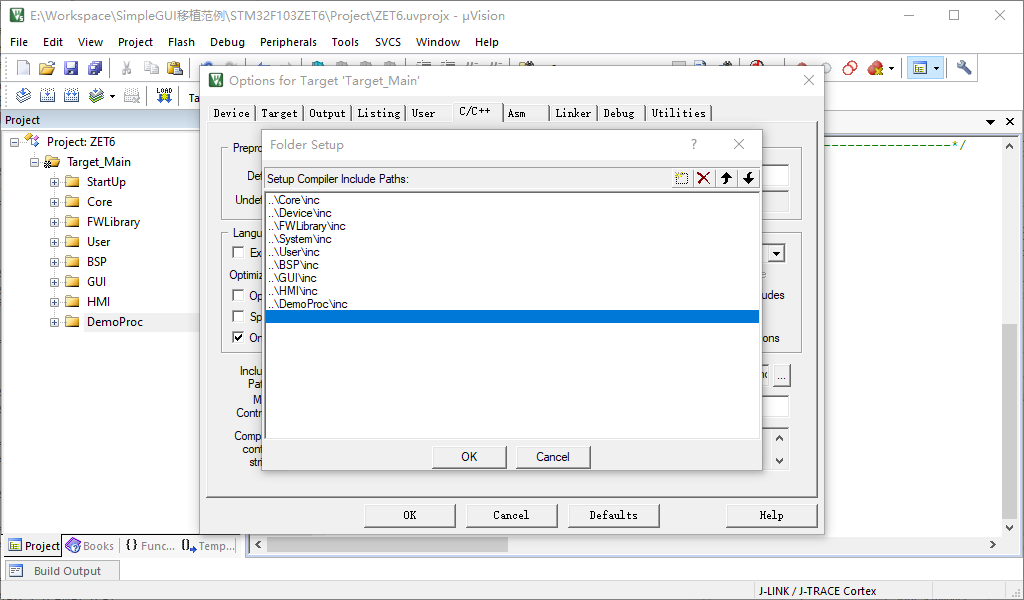Click the Kill all breakpoints icon

[875, 68]
